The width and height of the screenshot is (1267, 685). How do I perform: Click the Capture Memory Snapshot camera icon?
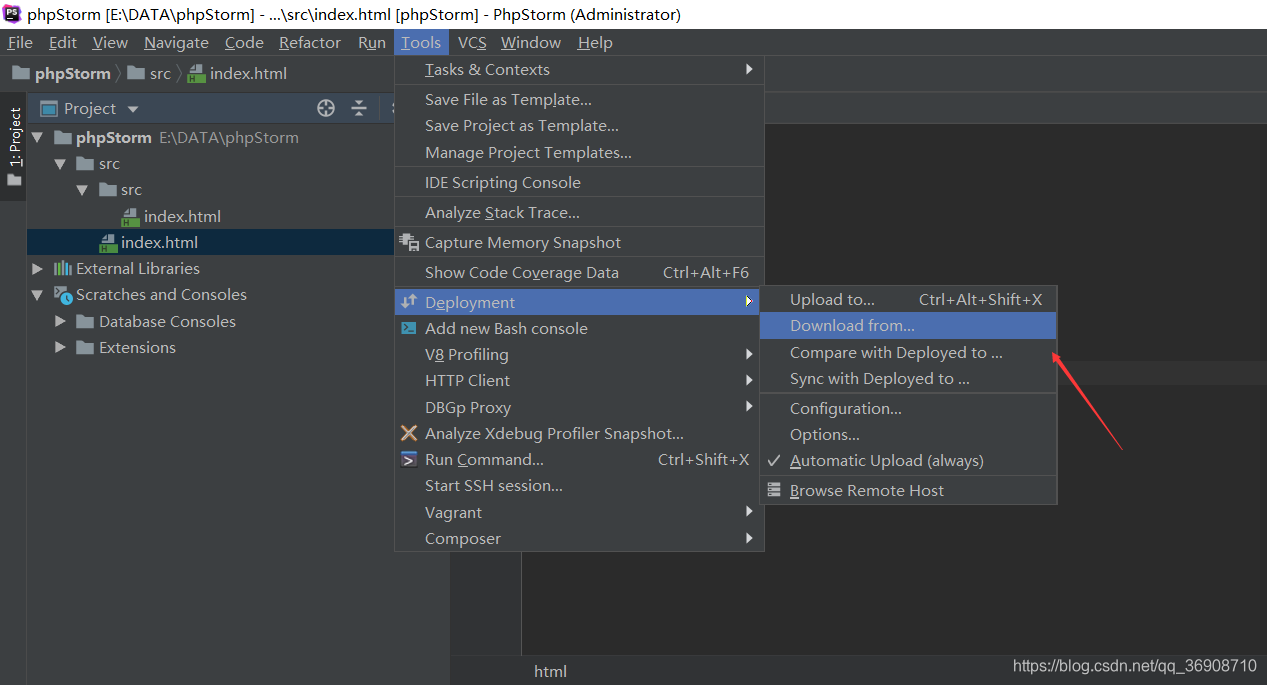(x=408, y=242)
